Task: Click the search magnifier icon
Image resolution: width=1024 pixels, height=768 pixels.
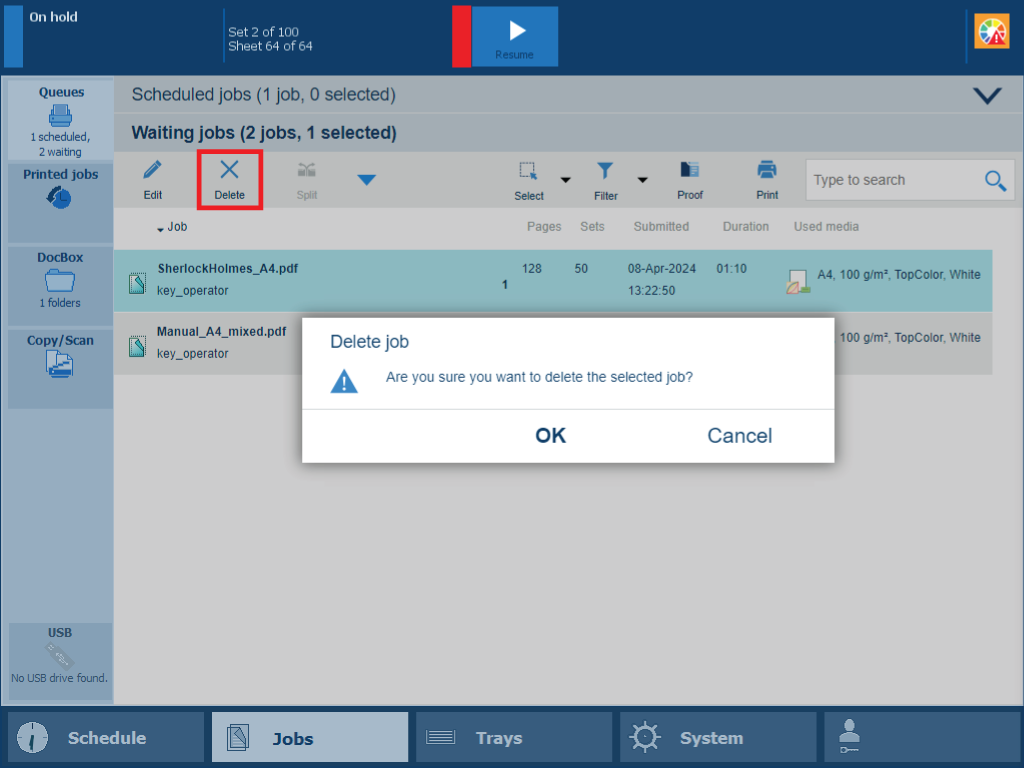Action: tap(994, 180)
